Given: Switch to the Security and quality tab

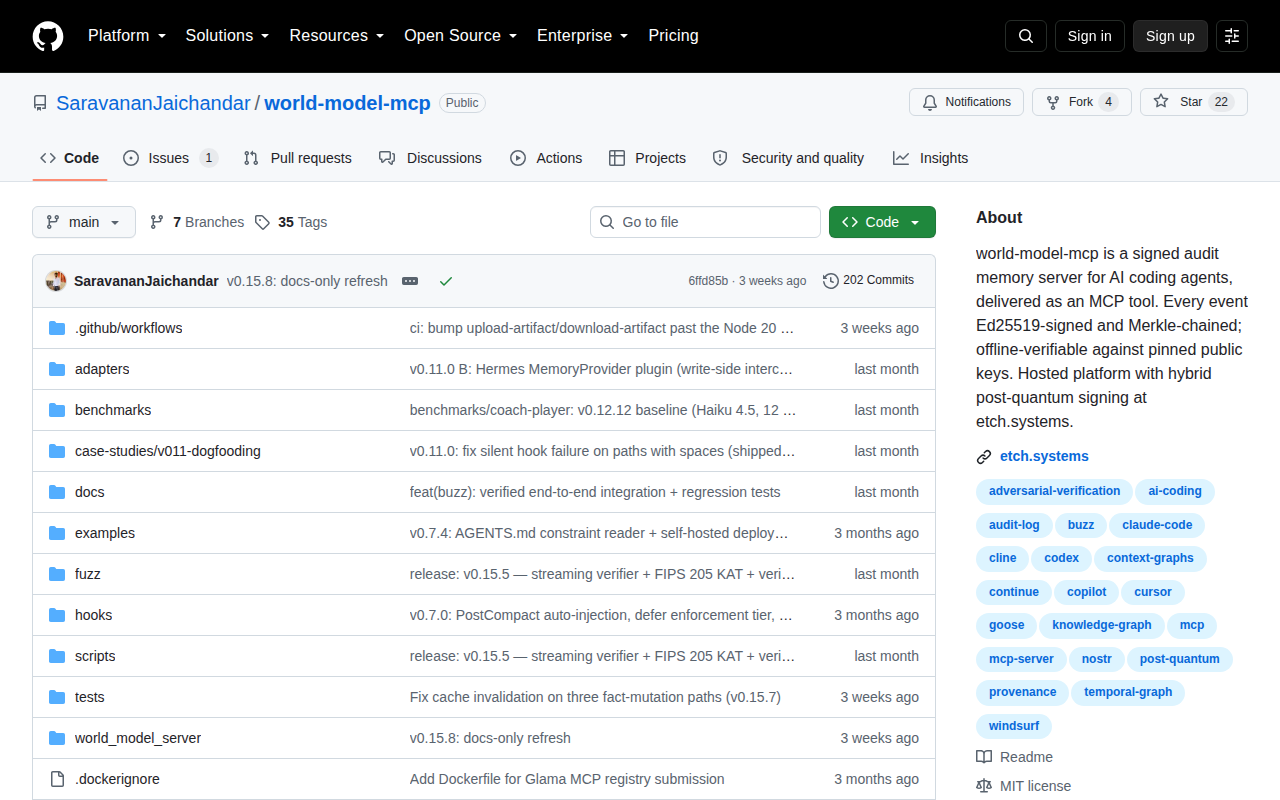Looking at the screenshot, I should [x=788, y=158].
